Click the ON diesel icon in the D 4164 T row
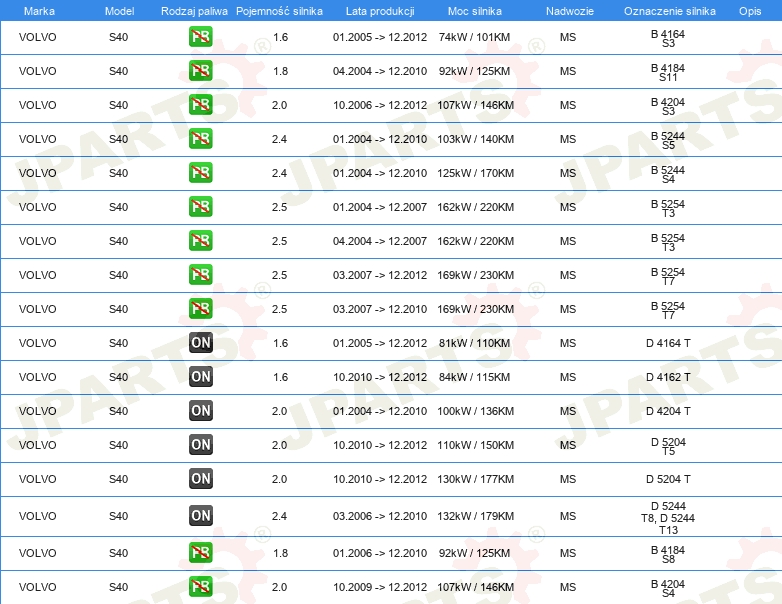 tap(200, 343)
